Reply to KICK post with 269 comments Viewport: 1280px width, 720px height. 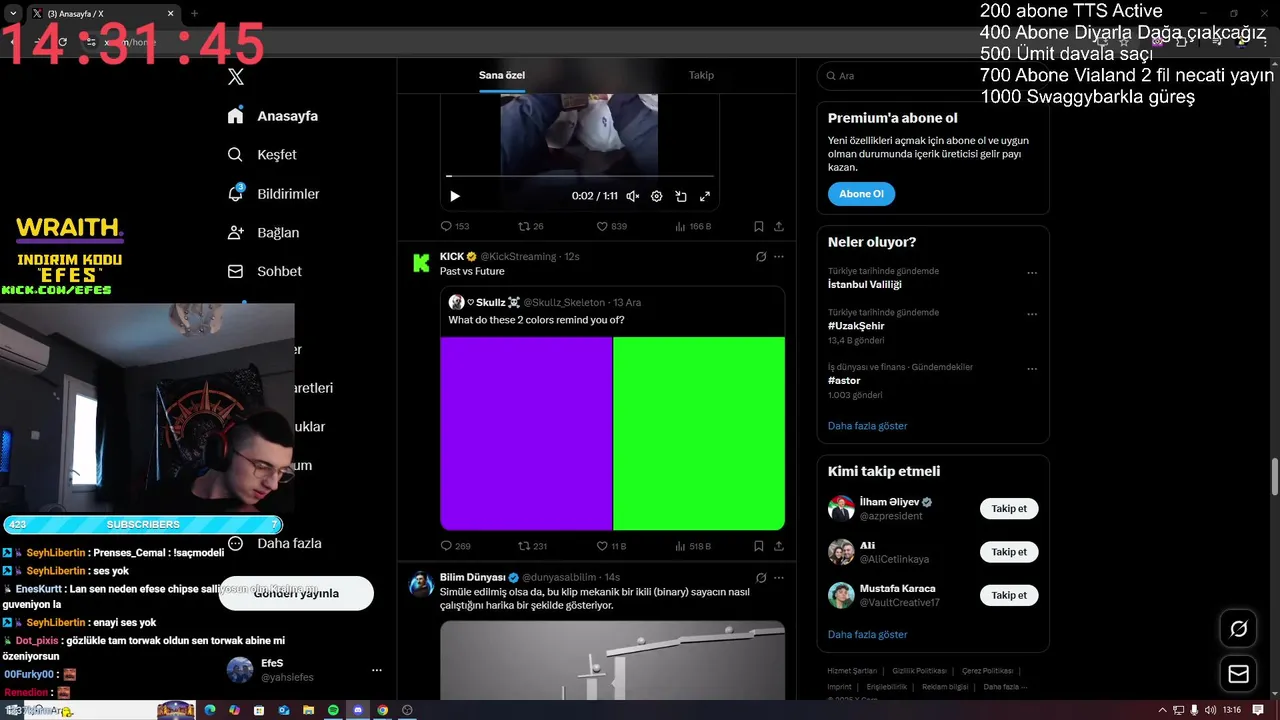coord(455,546)
